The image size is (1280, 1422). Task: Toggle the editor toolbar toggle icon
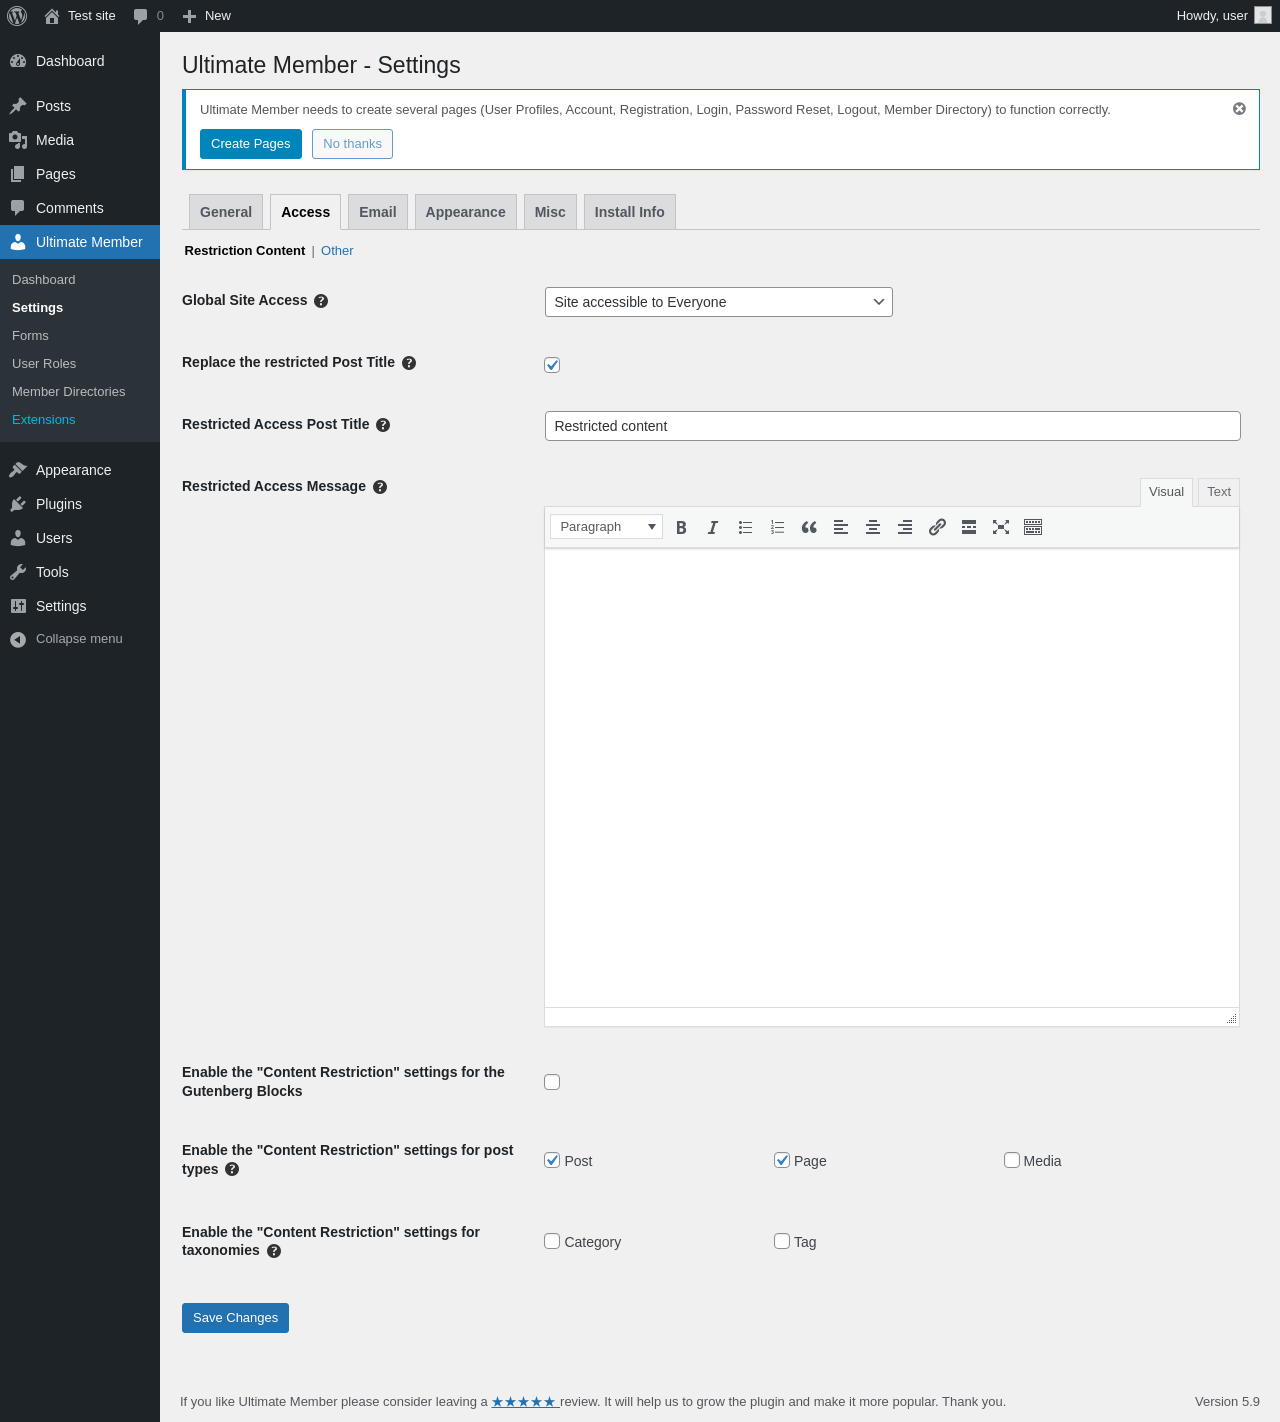1033,527
